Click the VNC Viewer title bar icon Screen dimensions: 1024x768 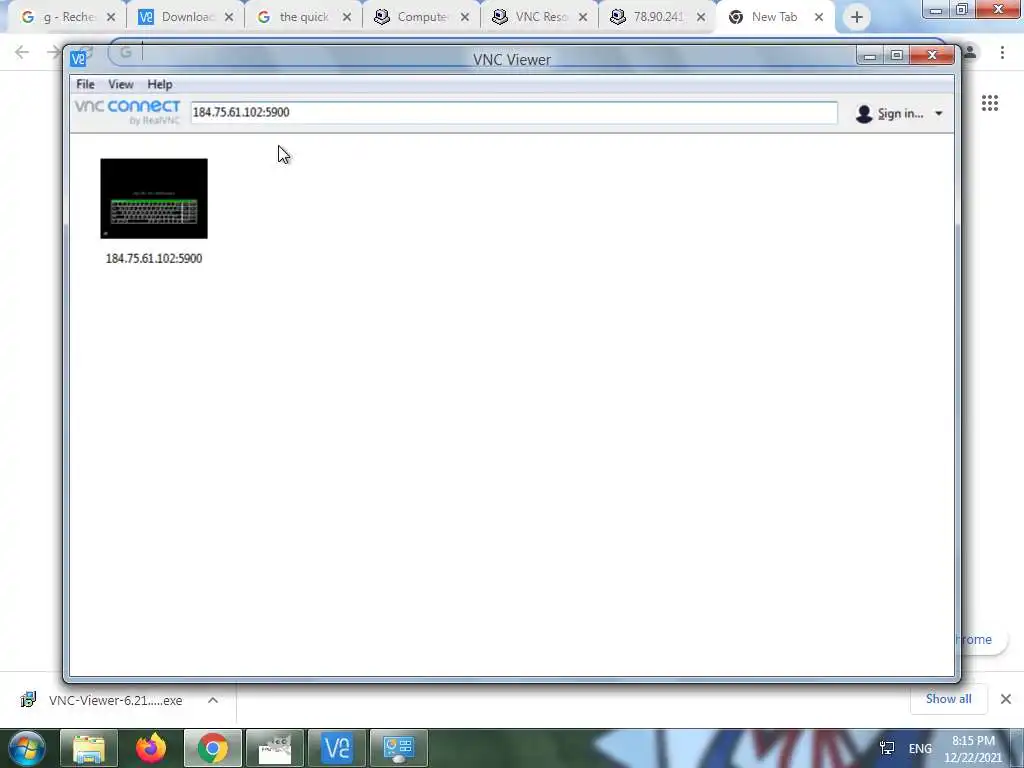78,59
